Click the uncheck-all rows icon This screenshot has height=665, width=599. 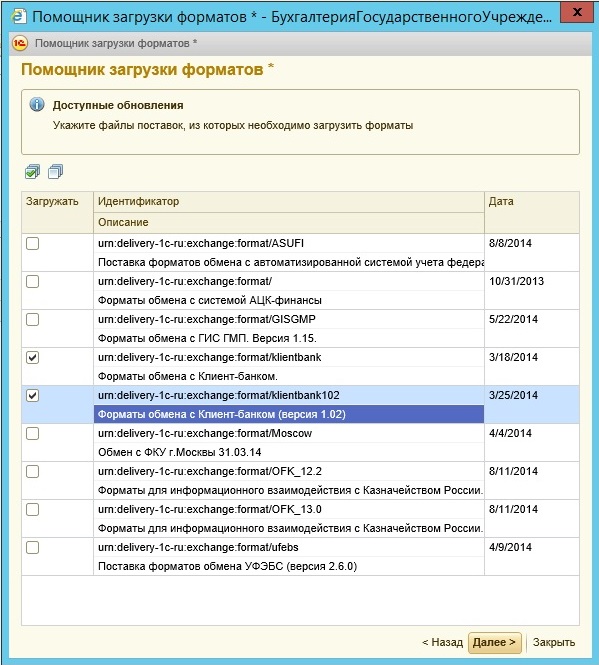click(x=56, y=172)
